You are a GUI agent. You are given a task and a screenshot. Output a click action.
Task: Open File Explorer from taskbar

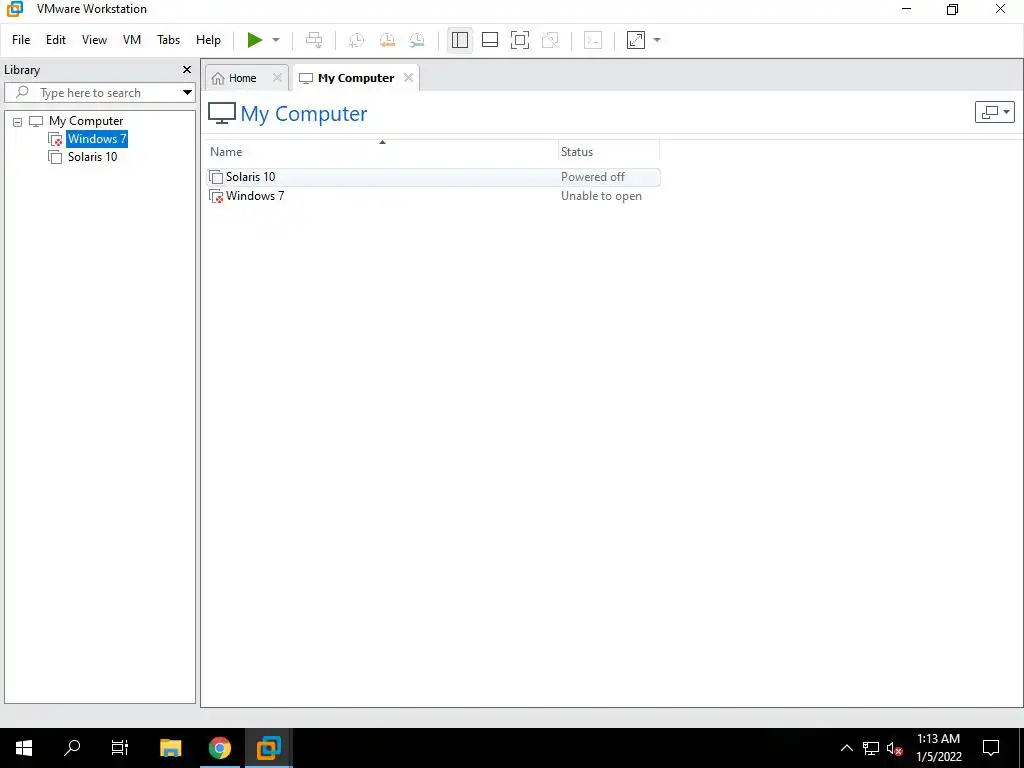[x=170, y=748]
